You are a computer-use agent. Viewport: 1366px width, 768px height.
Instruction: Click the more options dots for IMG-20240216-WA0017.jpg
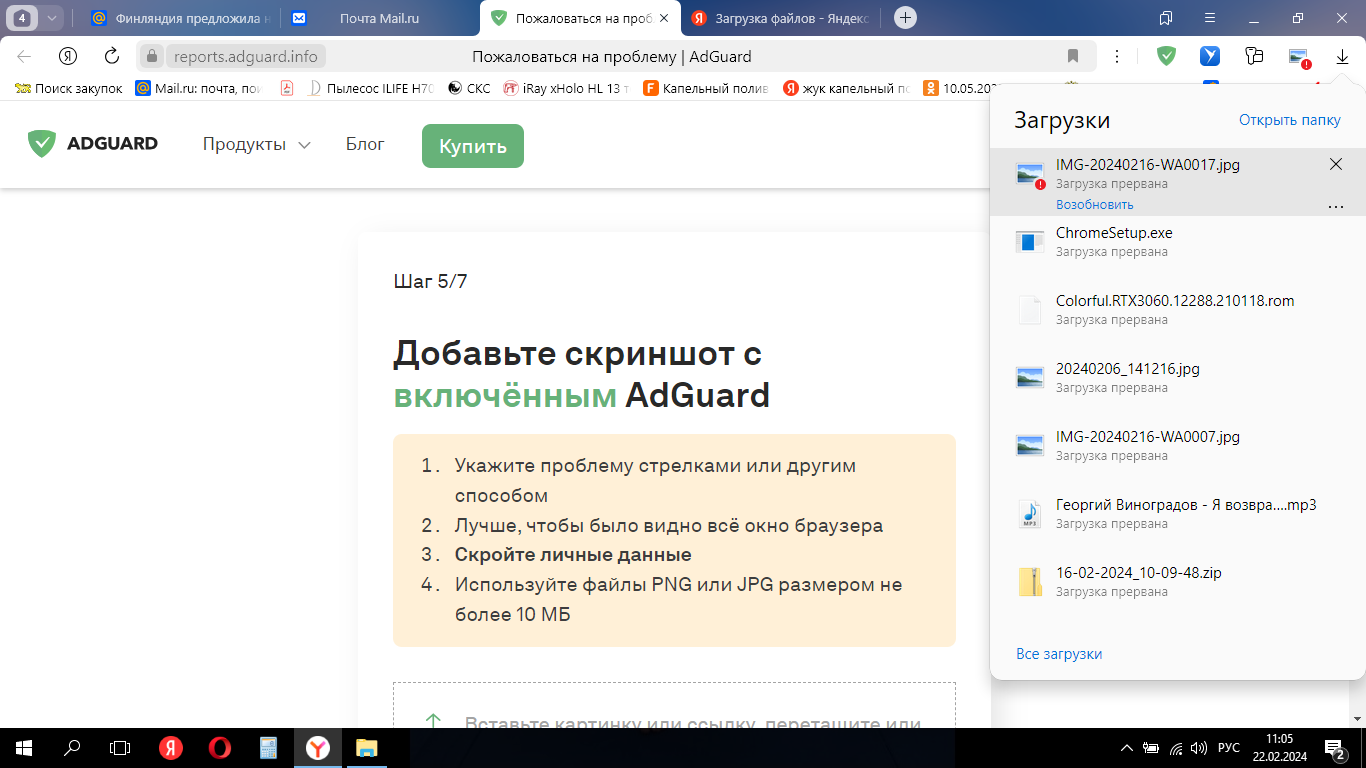(1336, 206)
